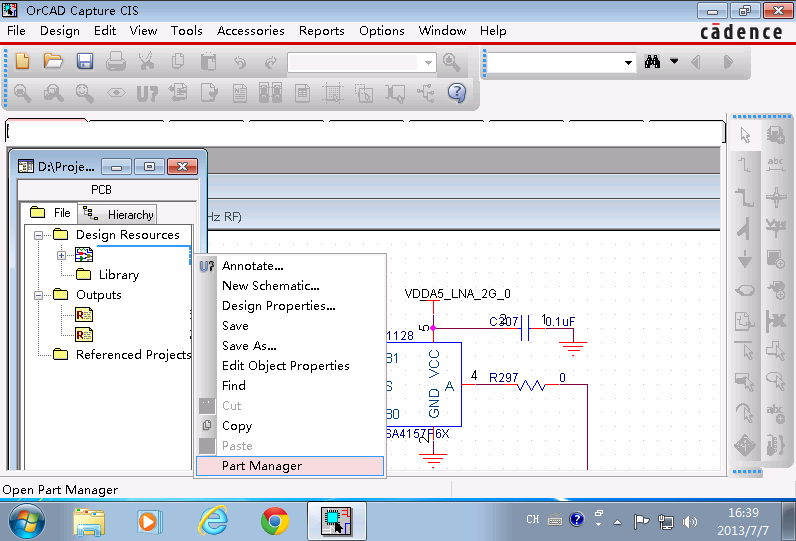This screenshot has width=796, height=541.
Task: Select the Referenced Projects folder
Action: point(122,354)
